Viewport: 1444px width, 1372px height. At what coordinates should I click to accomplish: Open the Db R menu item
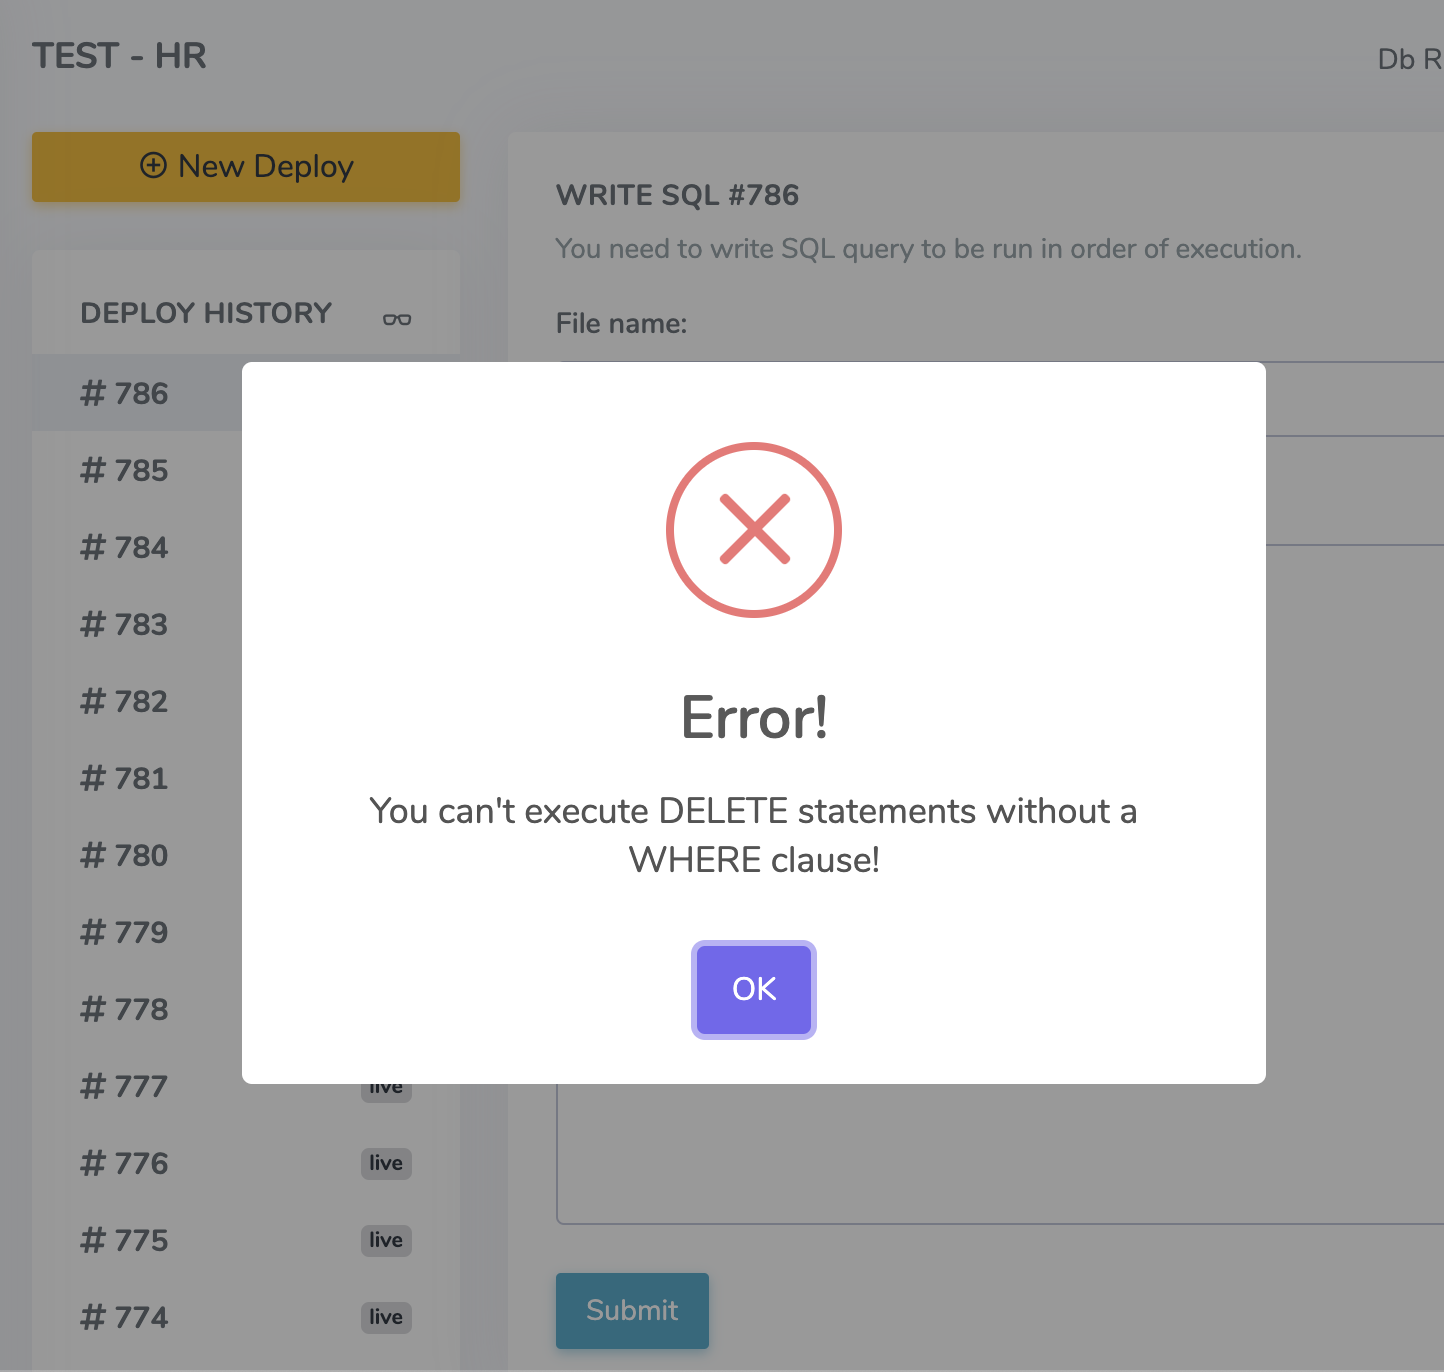tap(1408, 60)
